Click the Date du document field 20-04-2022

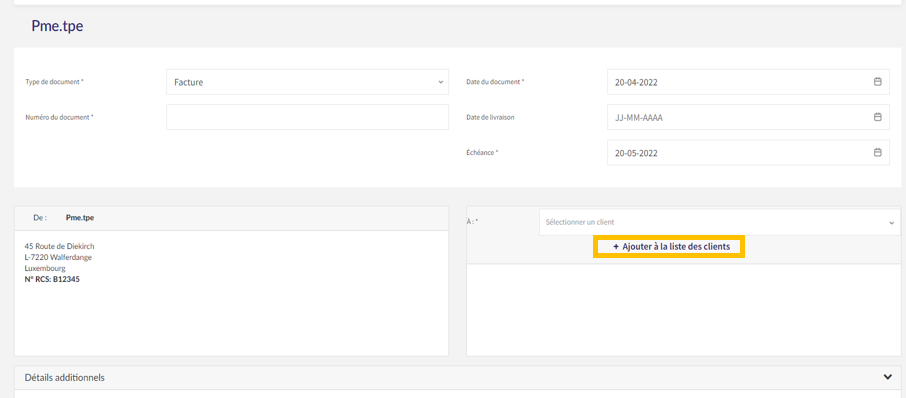[x=748, y=82]
